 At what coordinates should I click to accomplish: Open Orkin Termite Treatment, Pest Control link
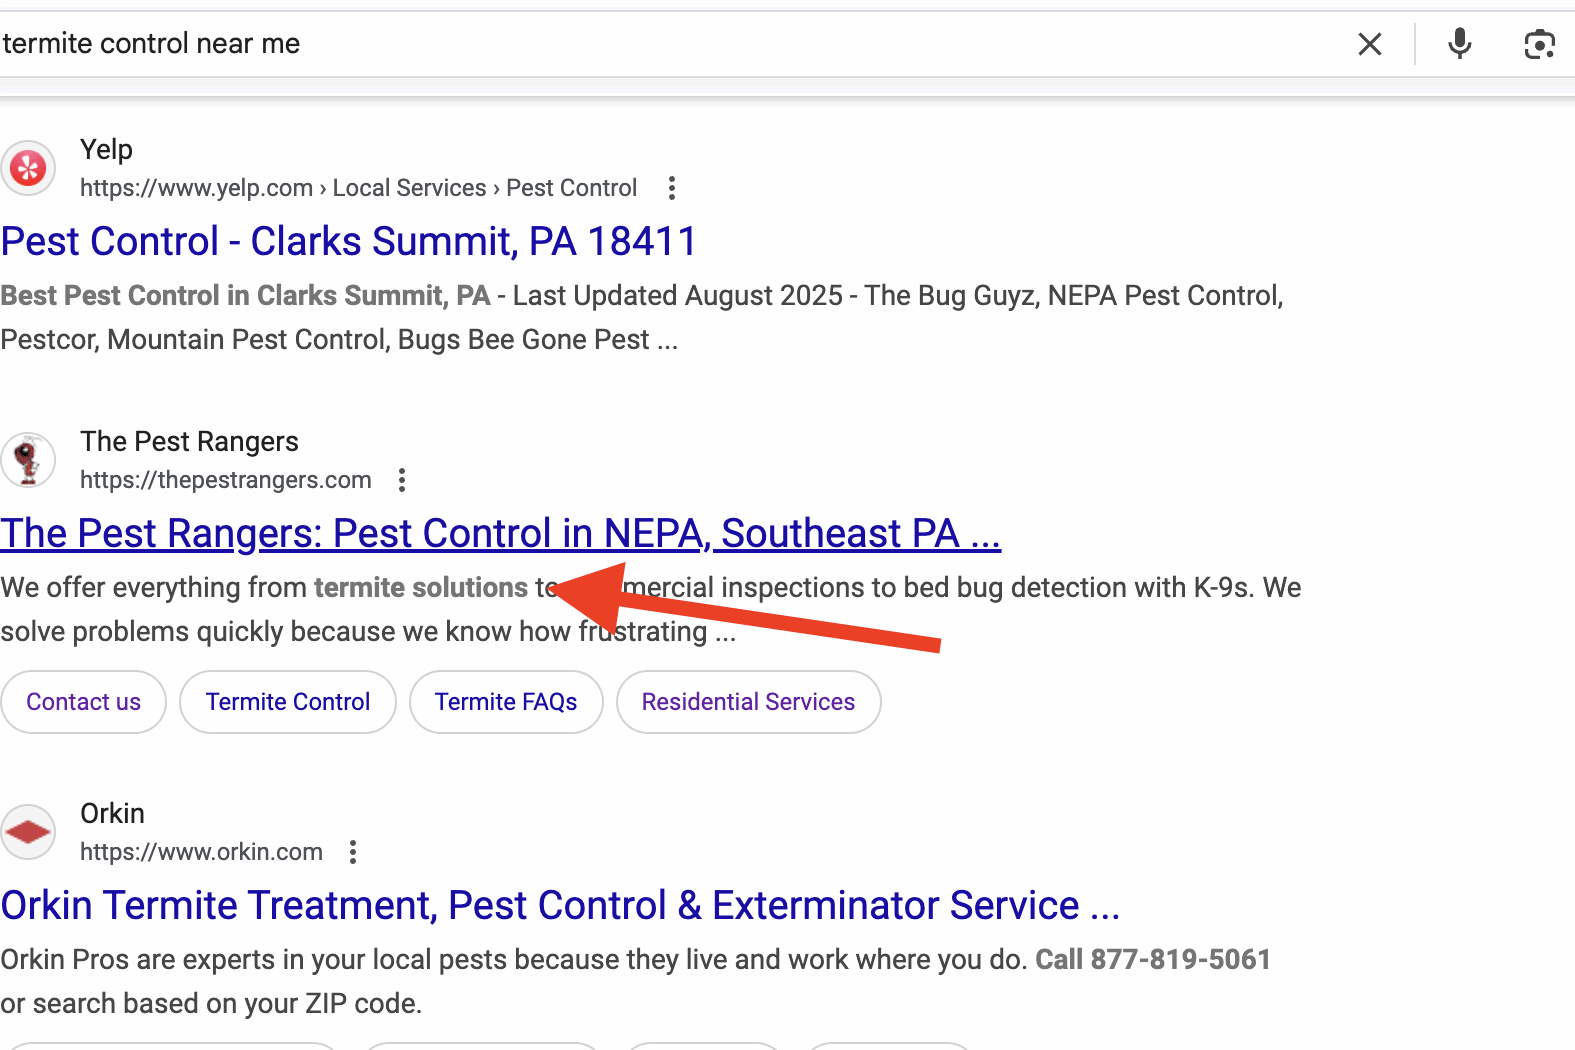[560, 905]
